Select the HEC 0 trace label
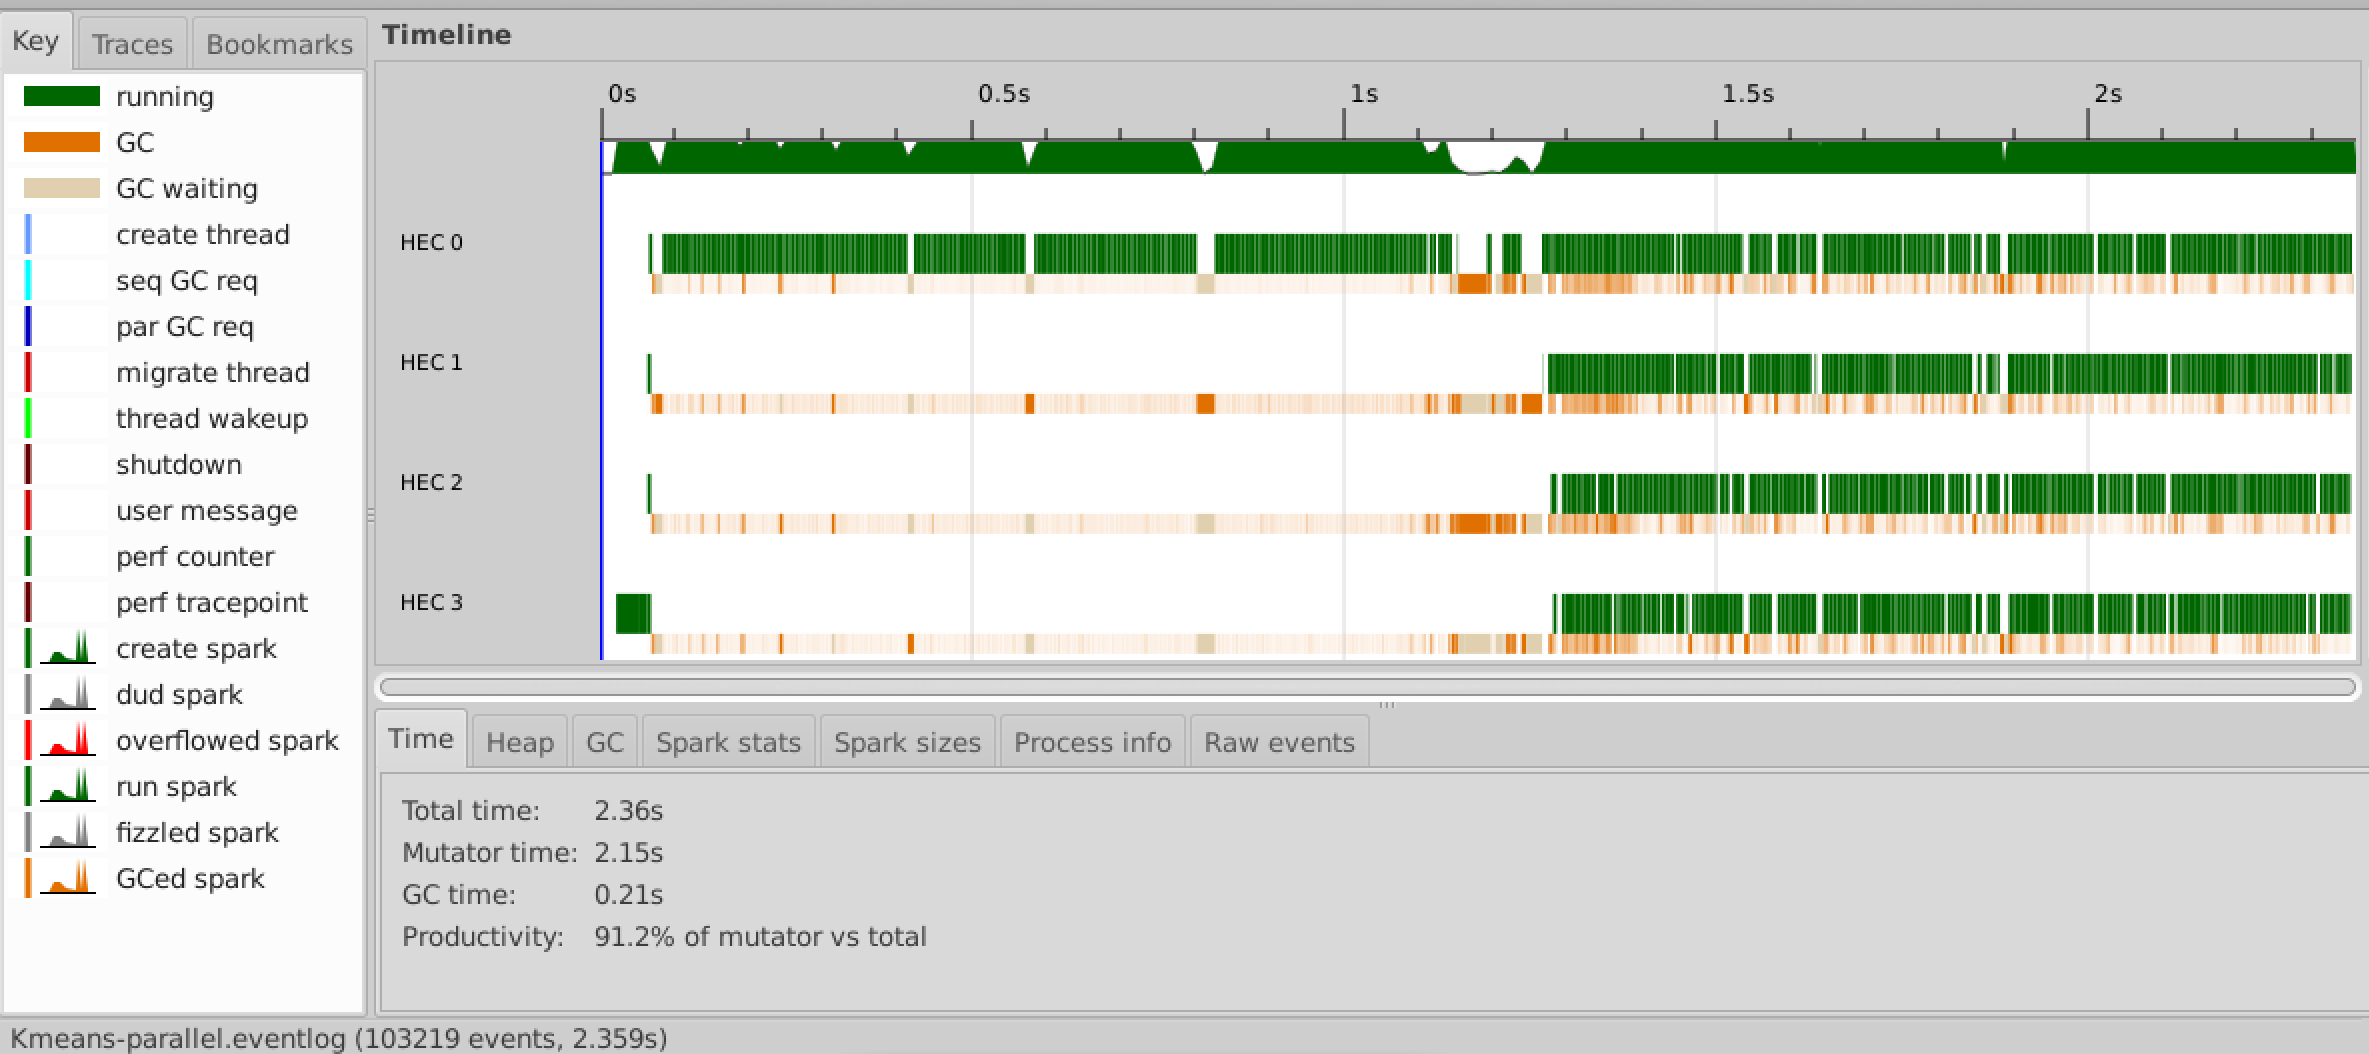Screen dimensions: 2369x1054 click(x=431, y=242)
